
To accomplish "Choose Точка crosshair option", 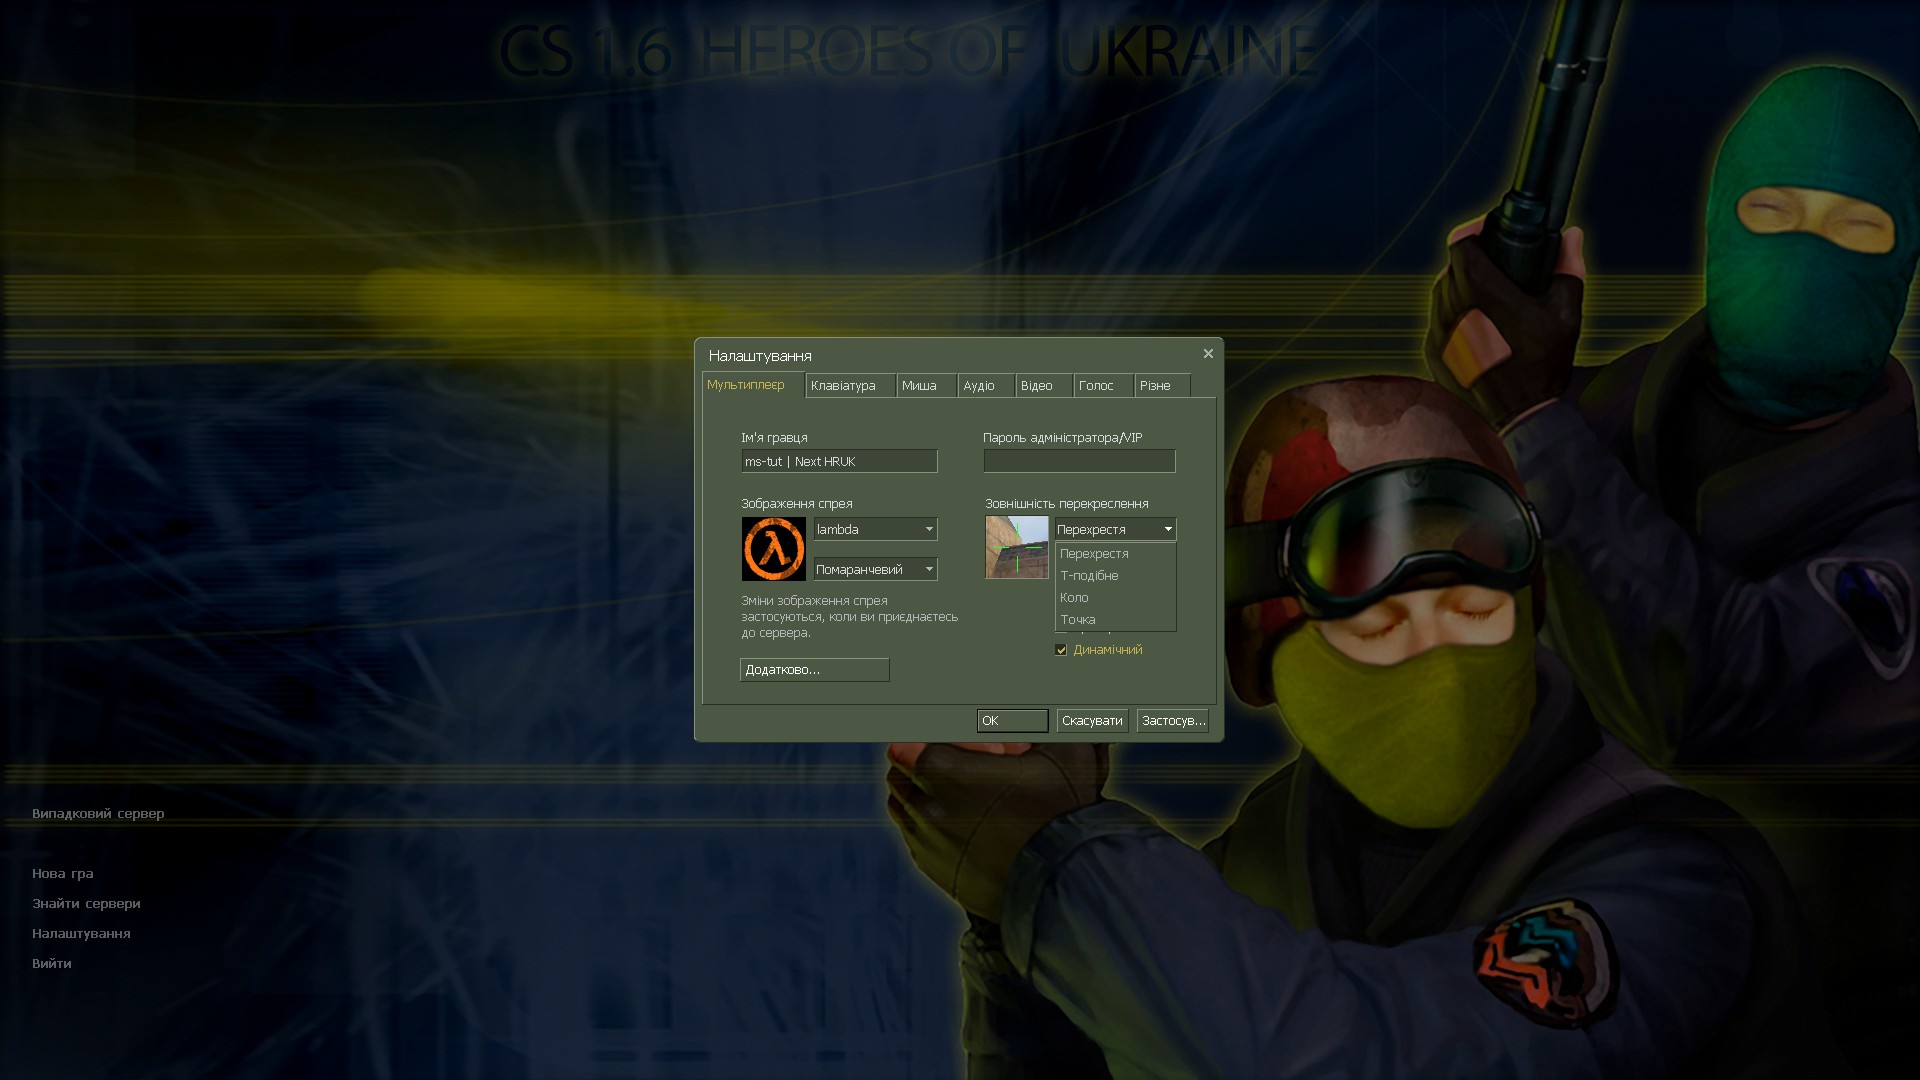I will (1115, 620).
